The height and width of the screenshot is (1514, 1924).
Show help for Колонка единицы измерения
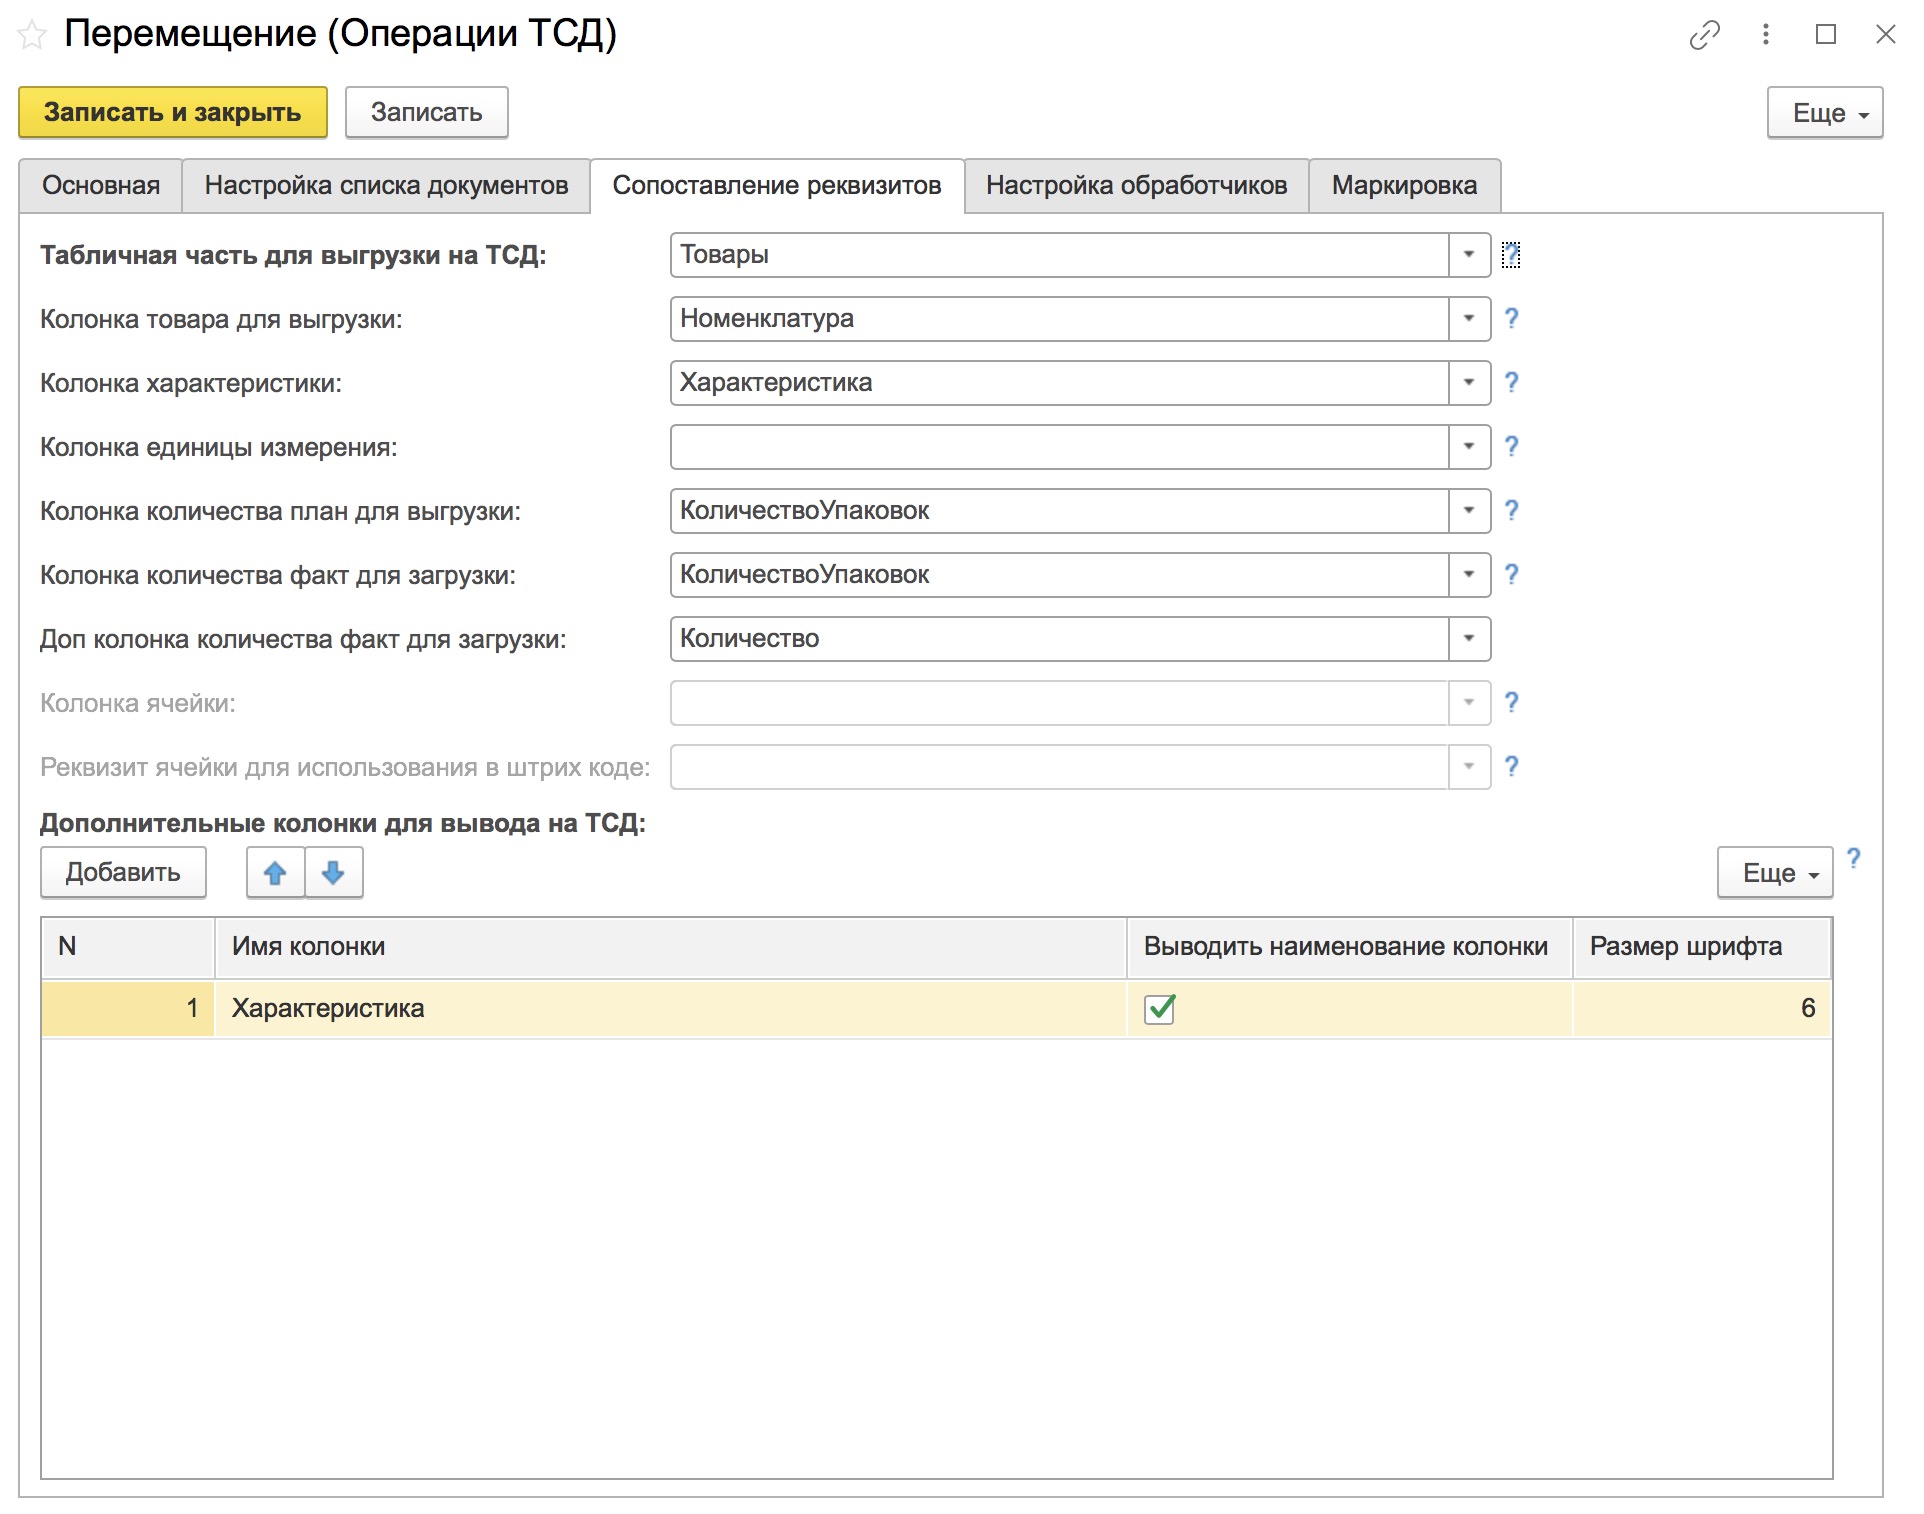1511,447
